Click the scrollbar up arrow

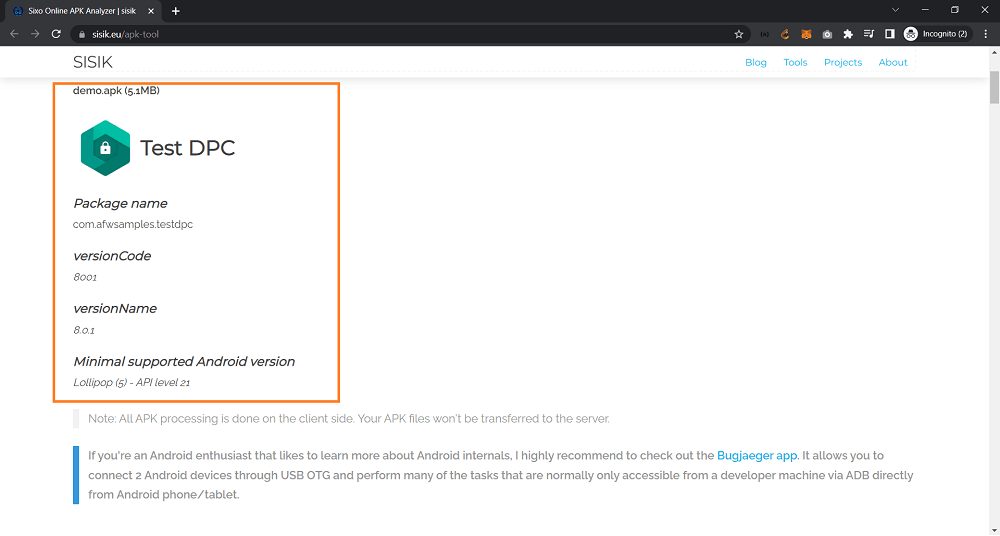(x=994, y=52)
